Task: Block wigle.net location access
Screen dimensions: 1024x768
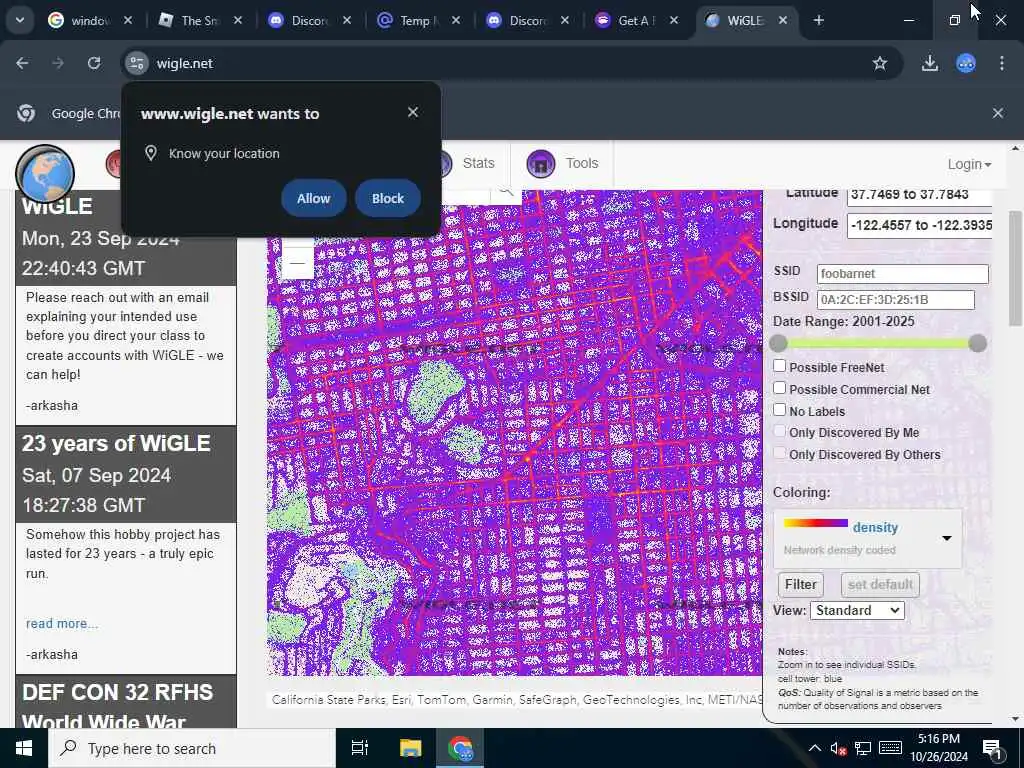Action: [388, 199]
